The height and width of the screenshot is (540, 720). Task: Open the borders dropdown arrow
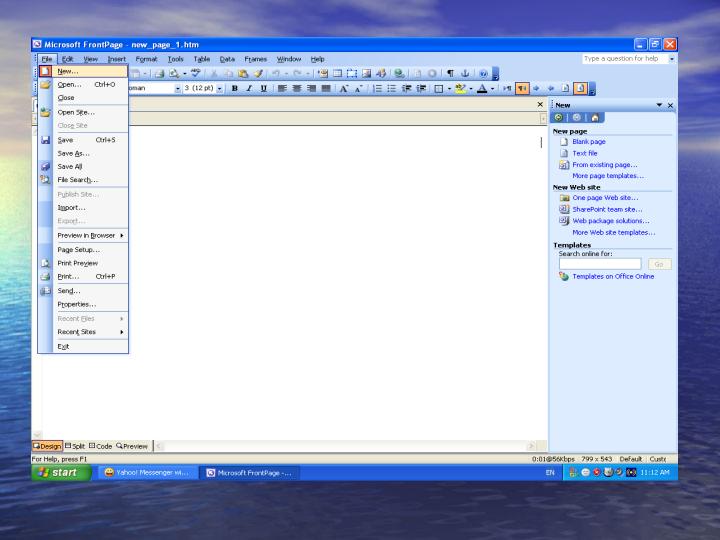coord(449,88)
